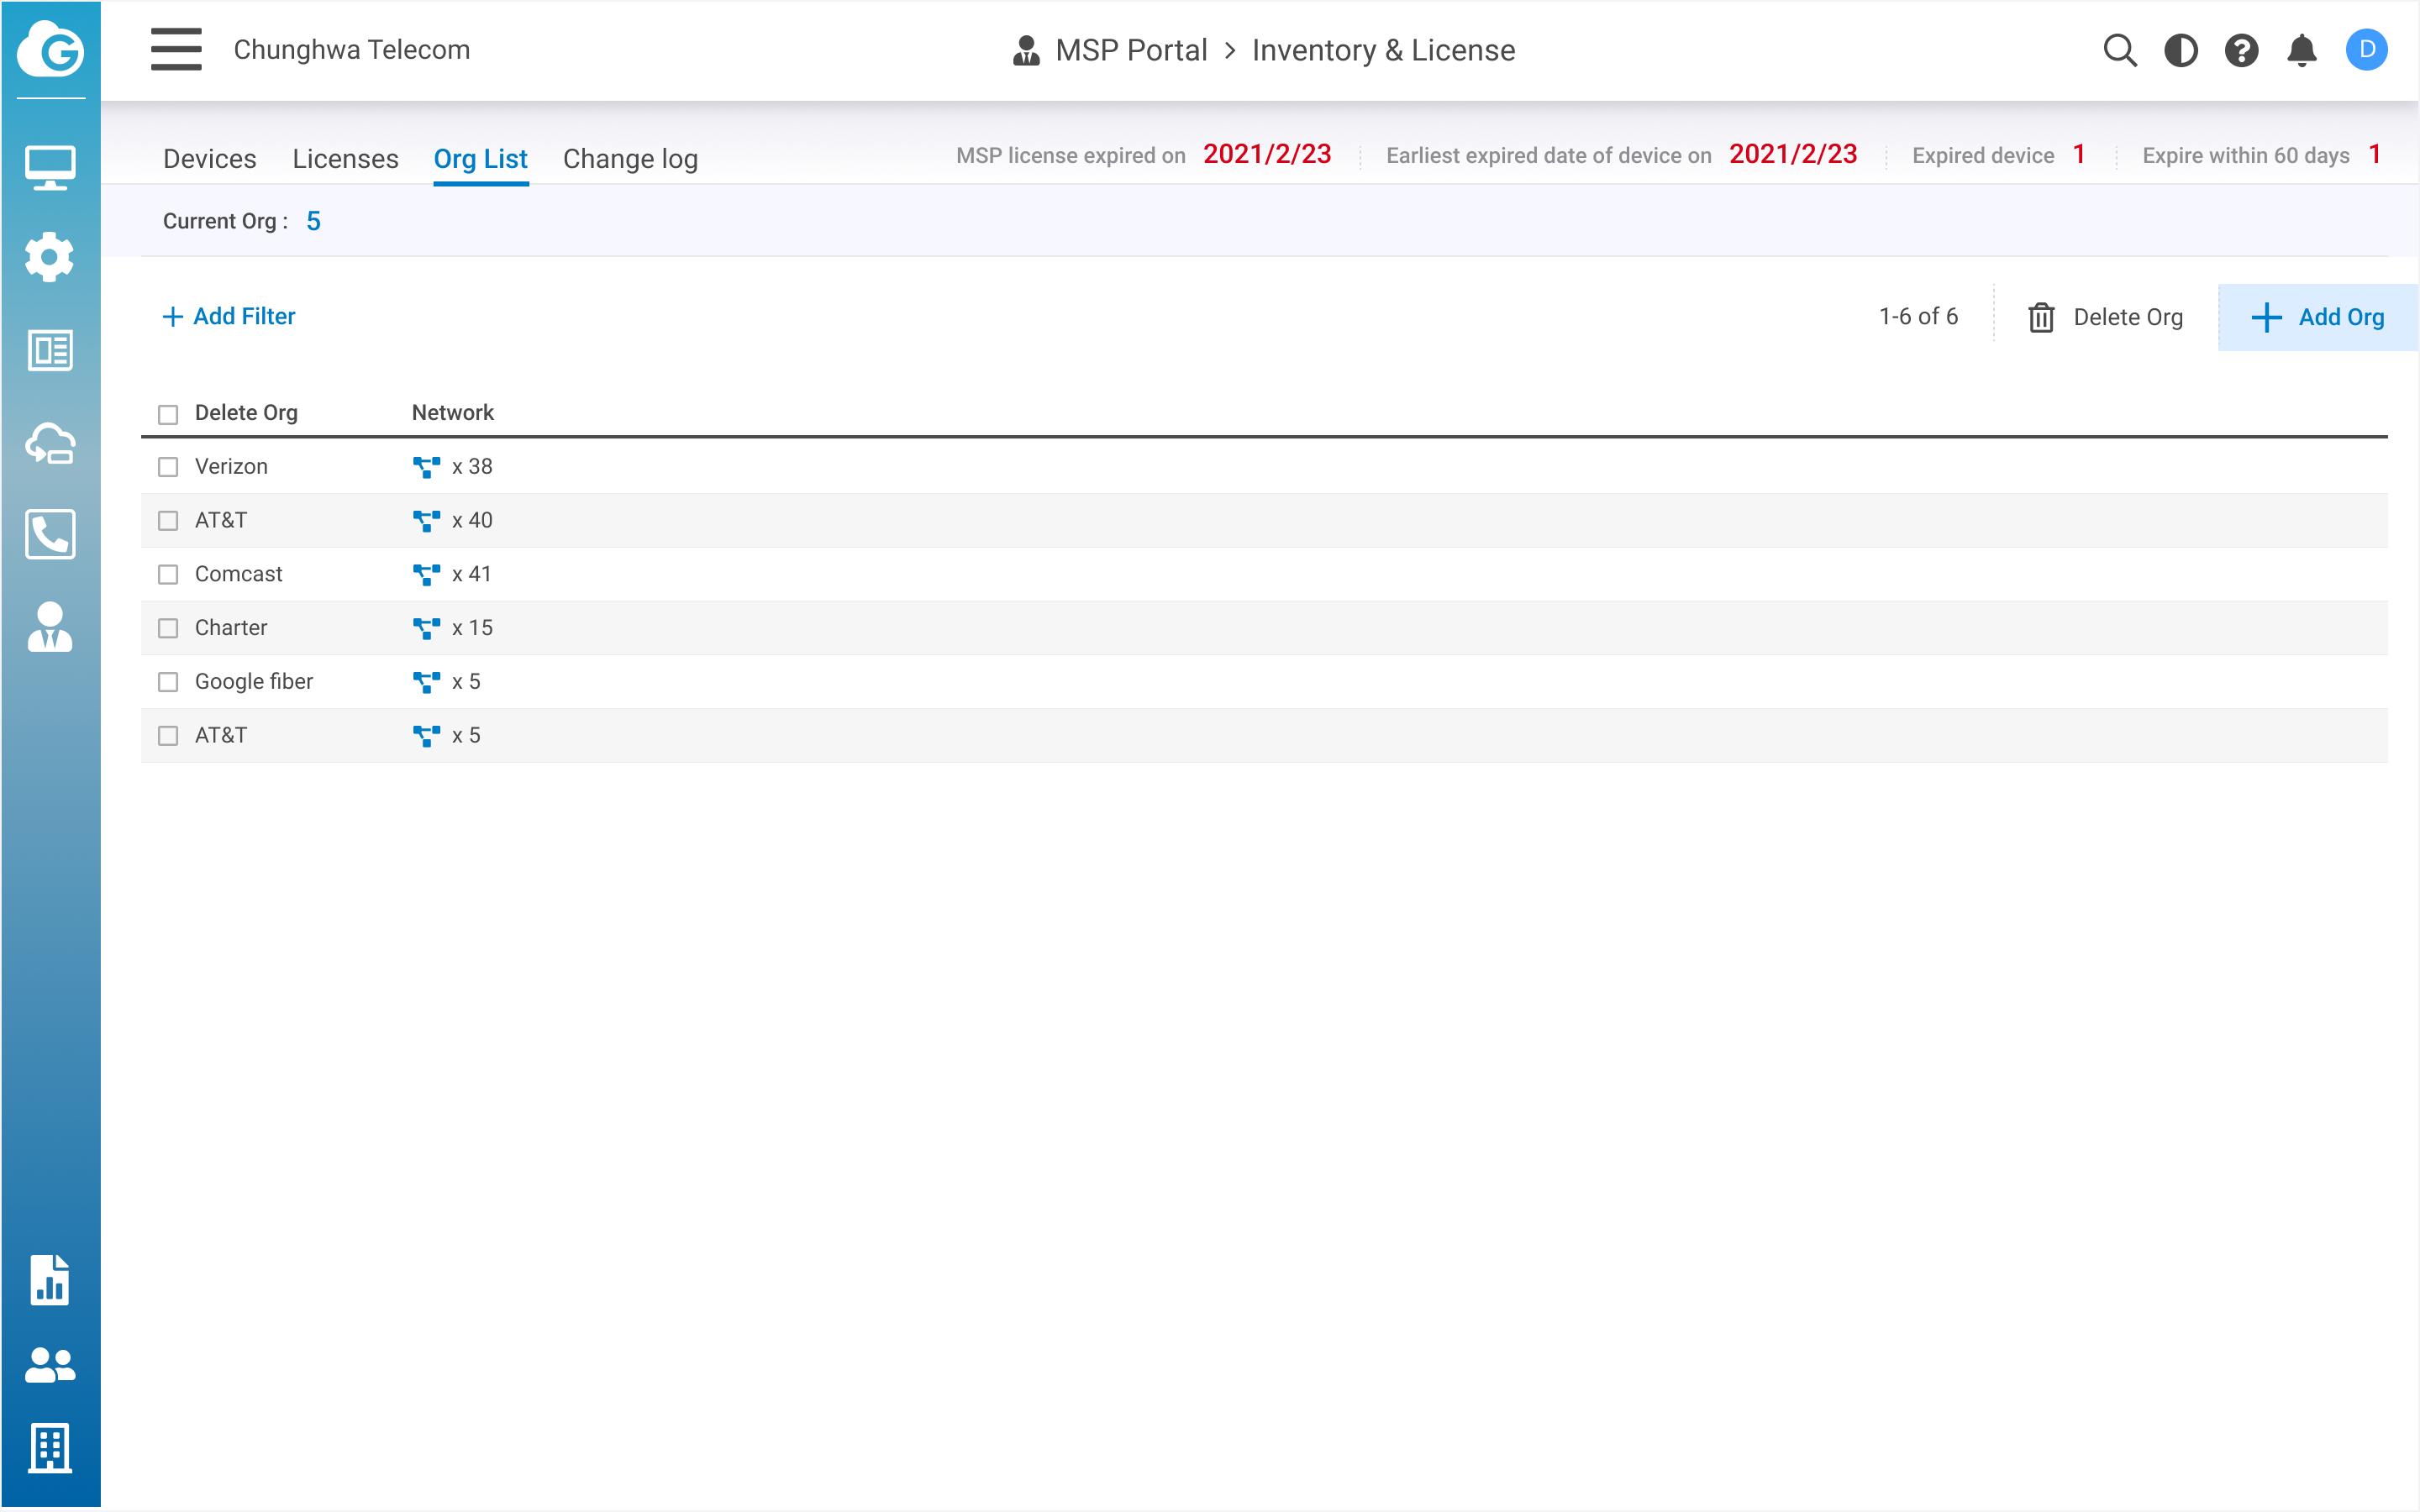Tick the select-all checkbox in header
The image size is (2420, 1512).
(x=168, y=414)
